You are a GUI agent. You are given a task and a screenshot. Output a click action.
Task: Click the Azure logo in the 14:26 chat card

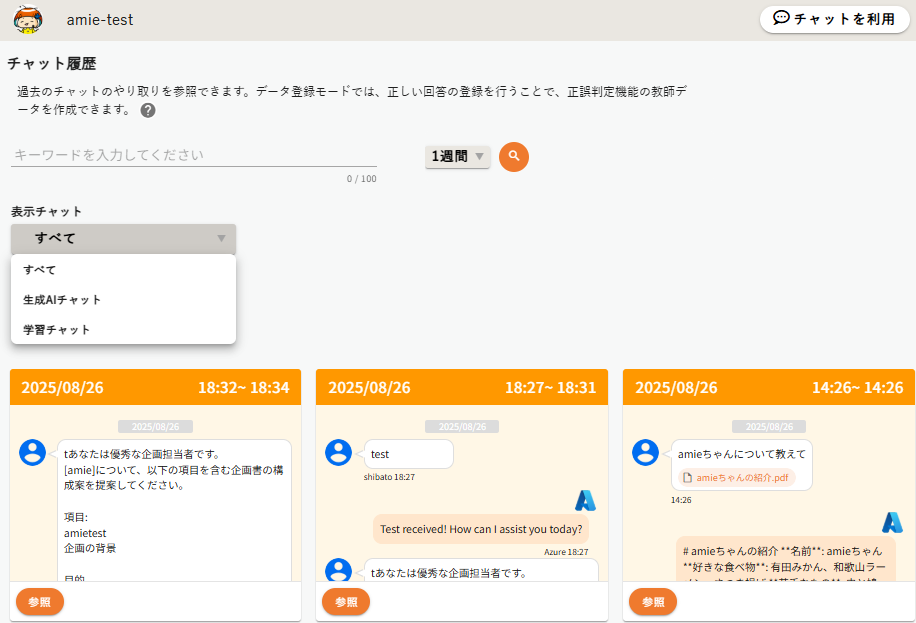(x=892, y=522)
